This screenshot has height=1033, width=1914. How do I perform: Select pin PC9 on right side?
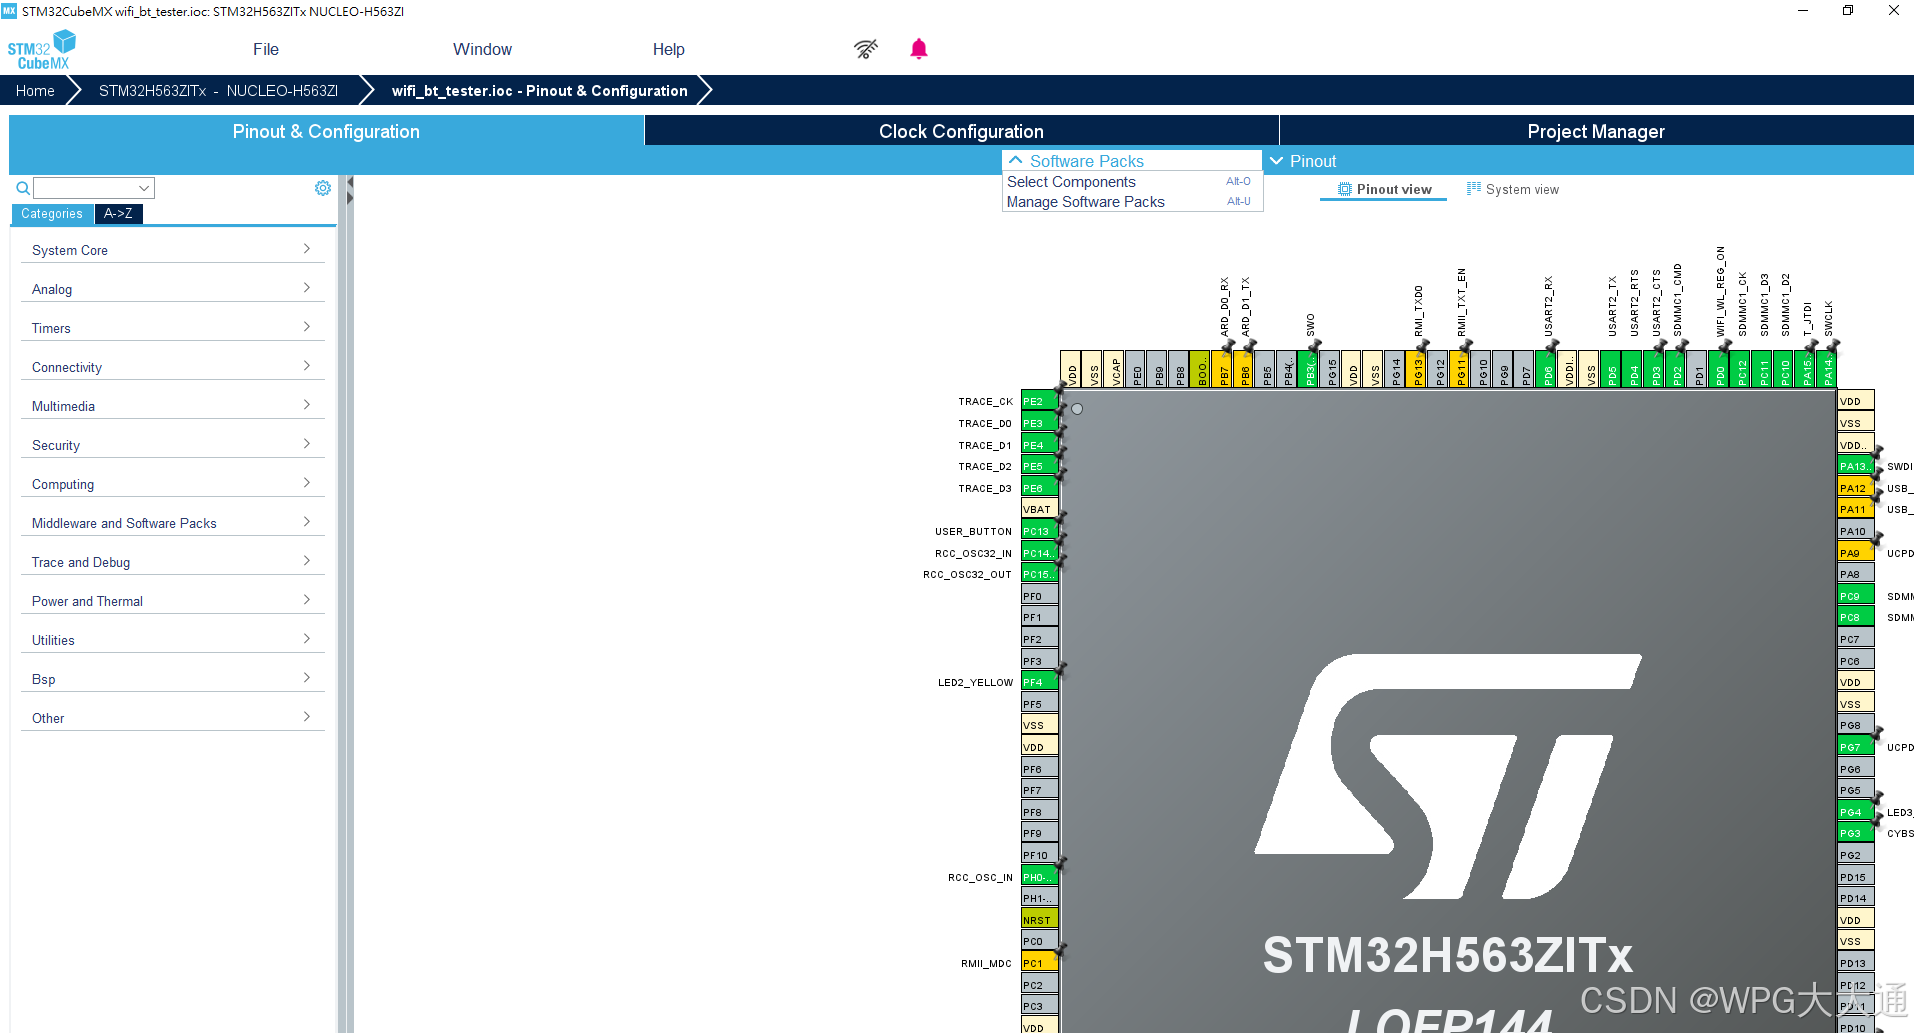[1856, 596]
